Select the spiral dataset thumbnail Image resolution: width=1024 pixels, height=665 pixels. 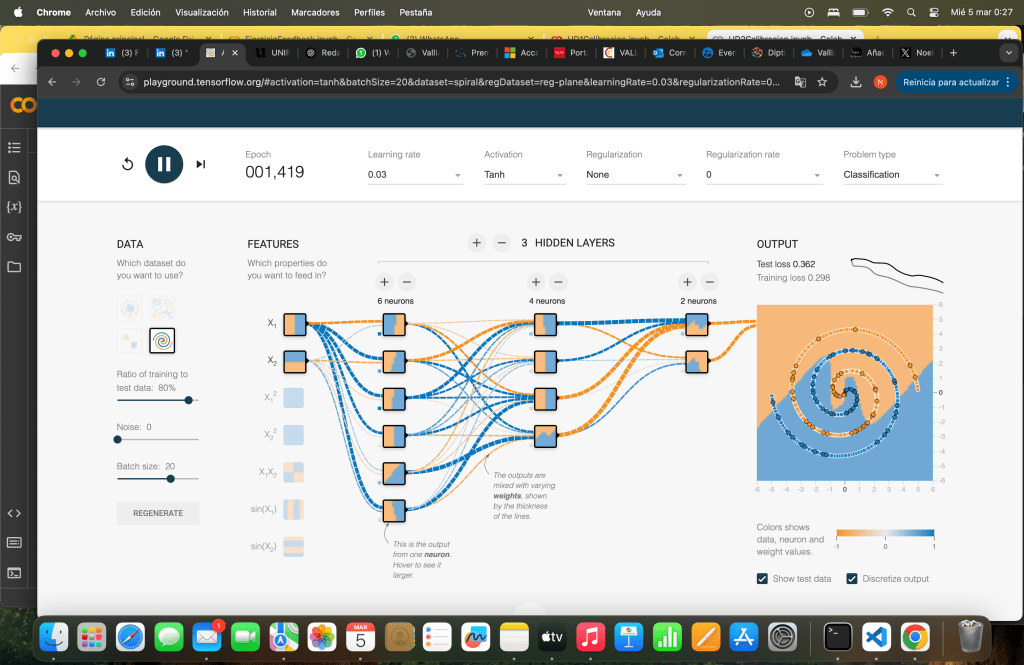click(x=162, y=341)
